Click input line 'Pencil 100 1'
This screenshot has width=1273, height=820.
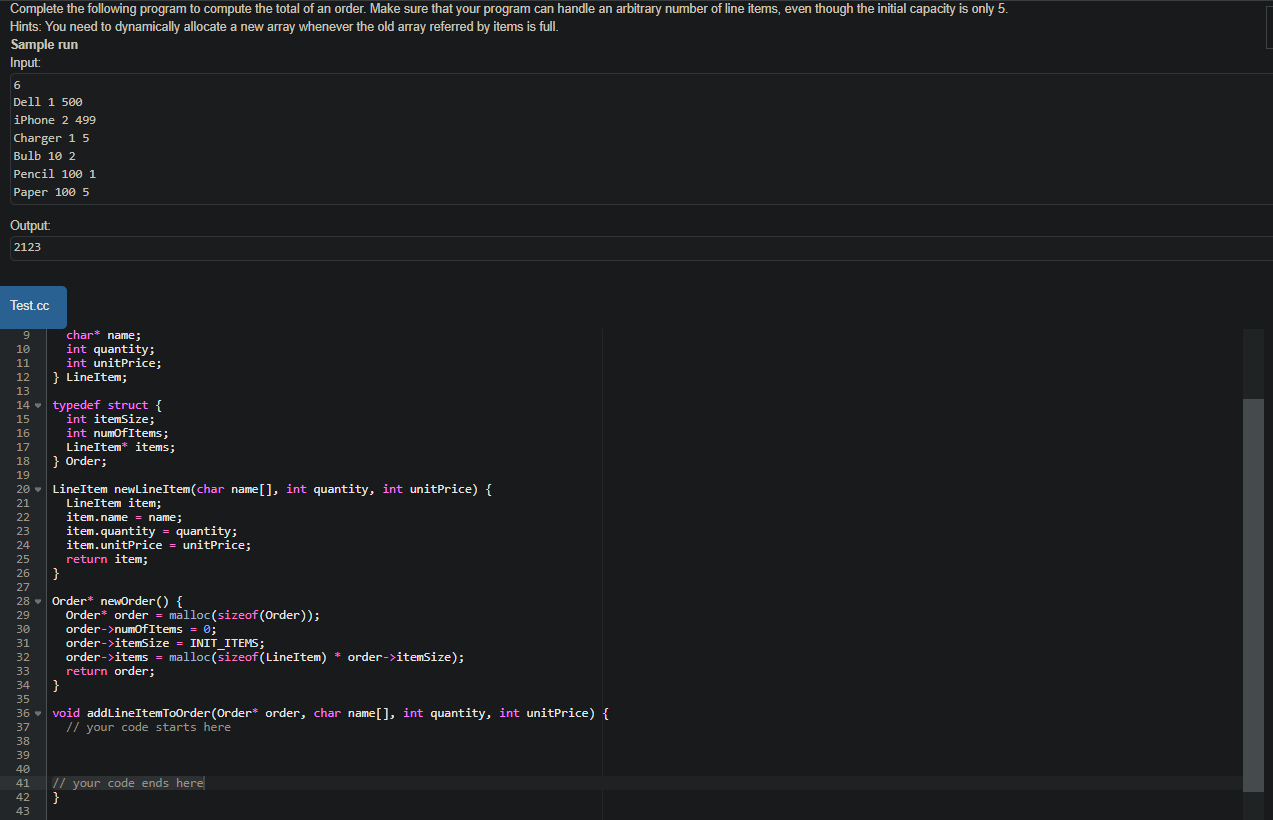[x=55, y=174]
